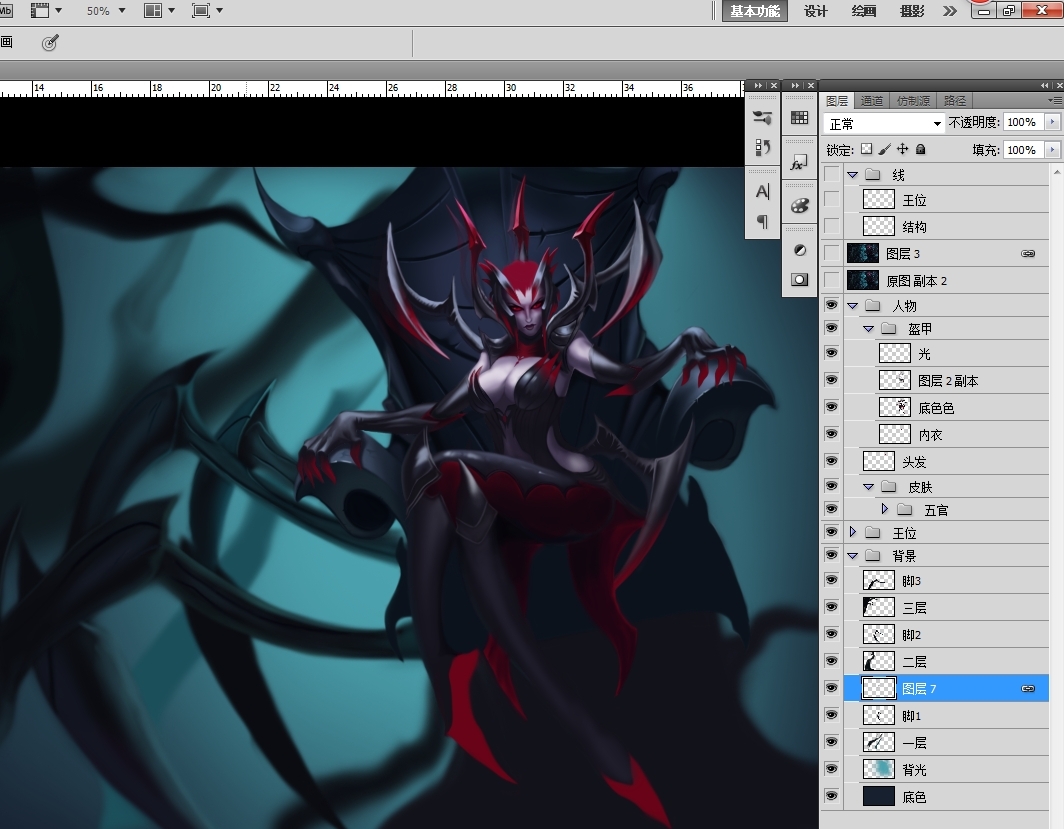Open the Character panel icon
Viewport: 1064px width, 829px height.
pyautogui.click(x=763, y=191)
